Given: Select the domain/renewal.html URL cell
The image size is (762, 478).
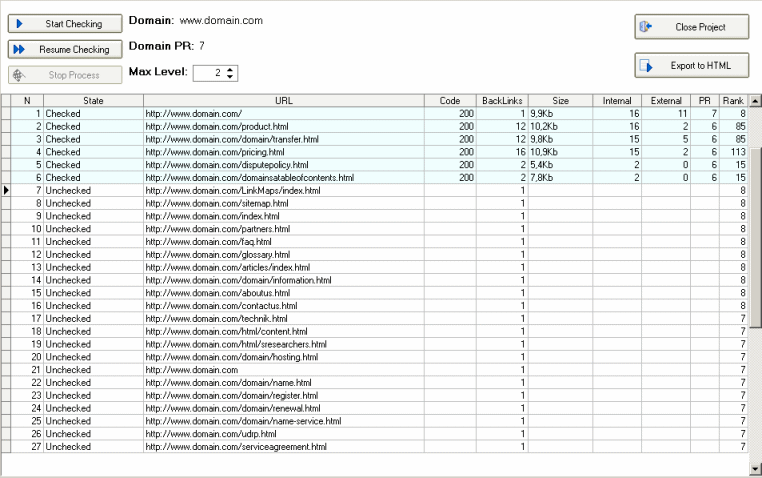Looking at the screenshot, I should click(x=284, y=408).
